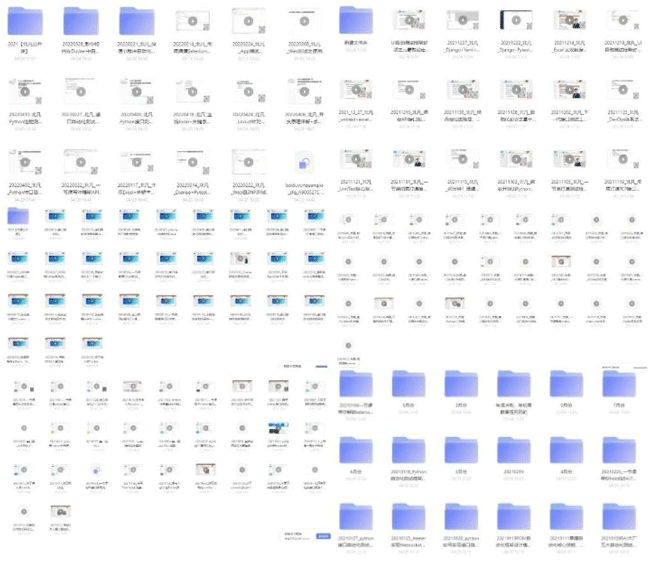Image resolution: width=650 pixels, height=571 pixels.
Task: Open the 20211214 Excel lesson video
Action: coord(570,20)
